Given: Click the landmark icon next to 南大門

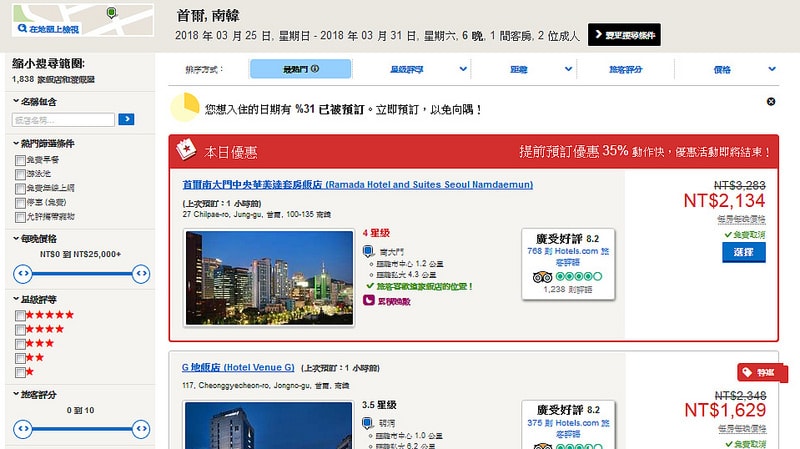Looking at the screenshot, I should coord(368,251).
